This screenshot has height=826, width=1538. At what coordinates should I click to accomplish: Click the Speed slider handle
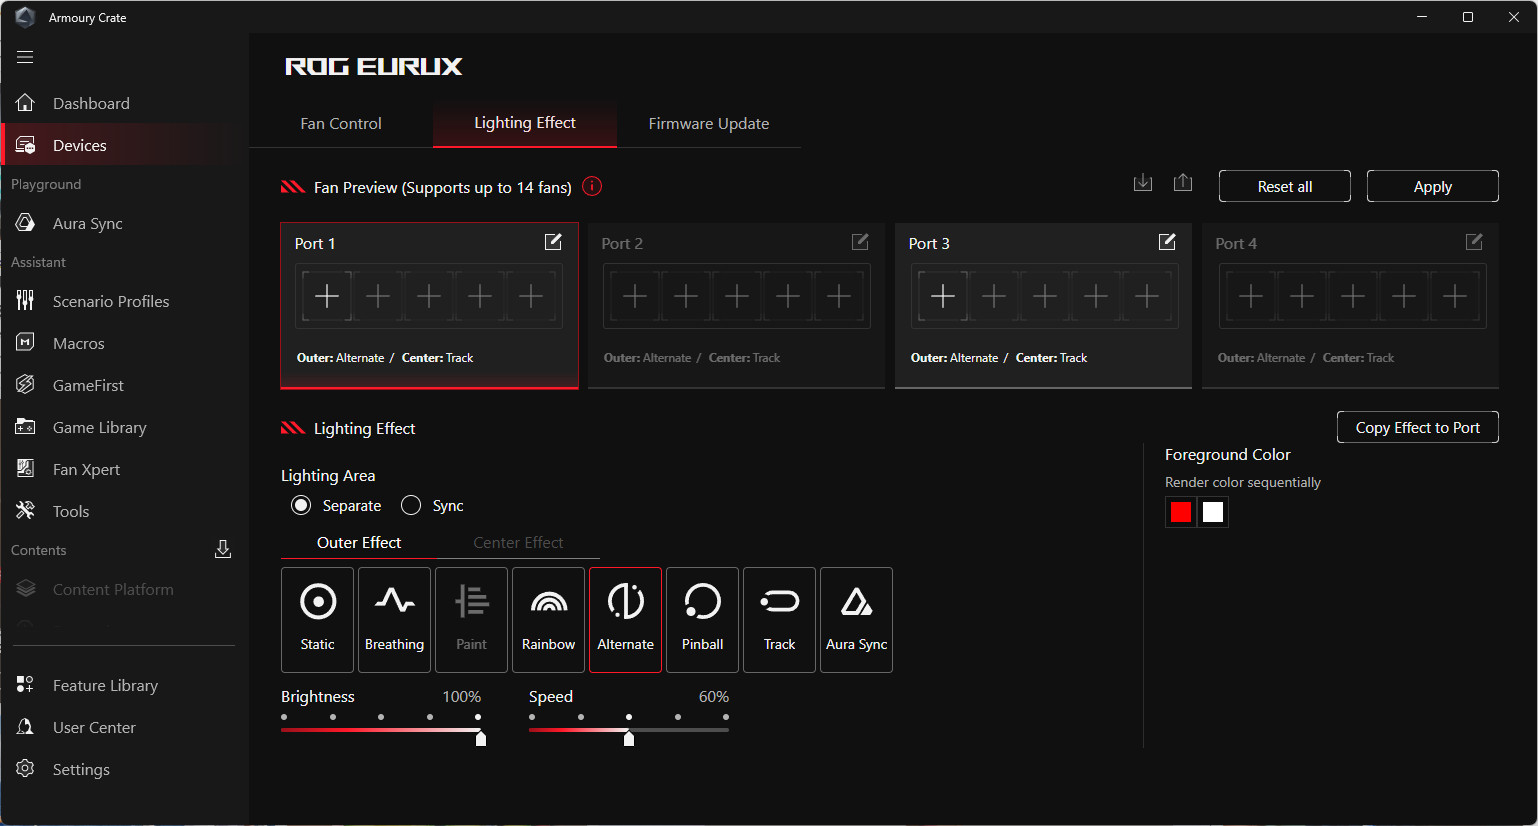pyautogui.click(x=629, y=738)
